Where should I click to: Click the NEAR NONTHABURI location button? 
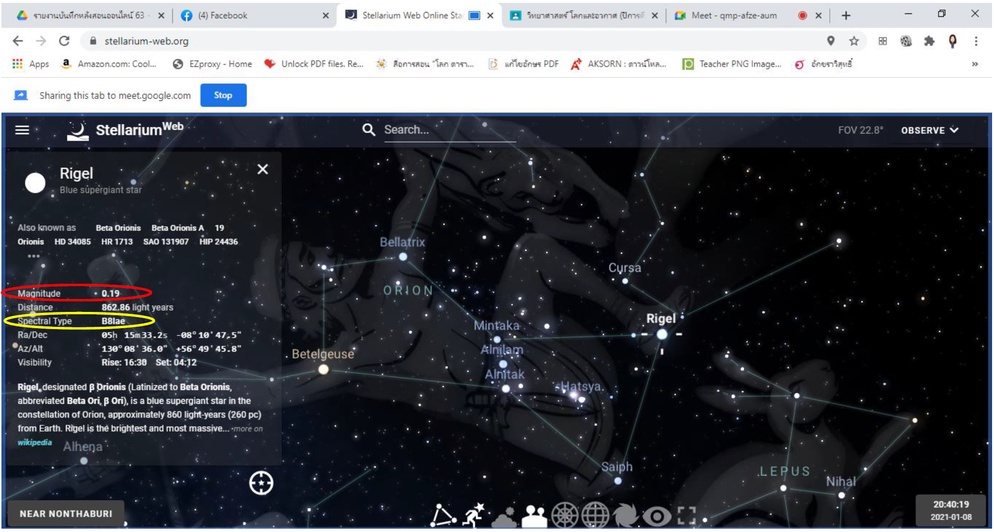coord(66,514)
